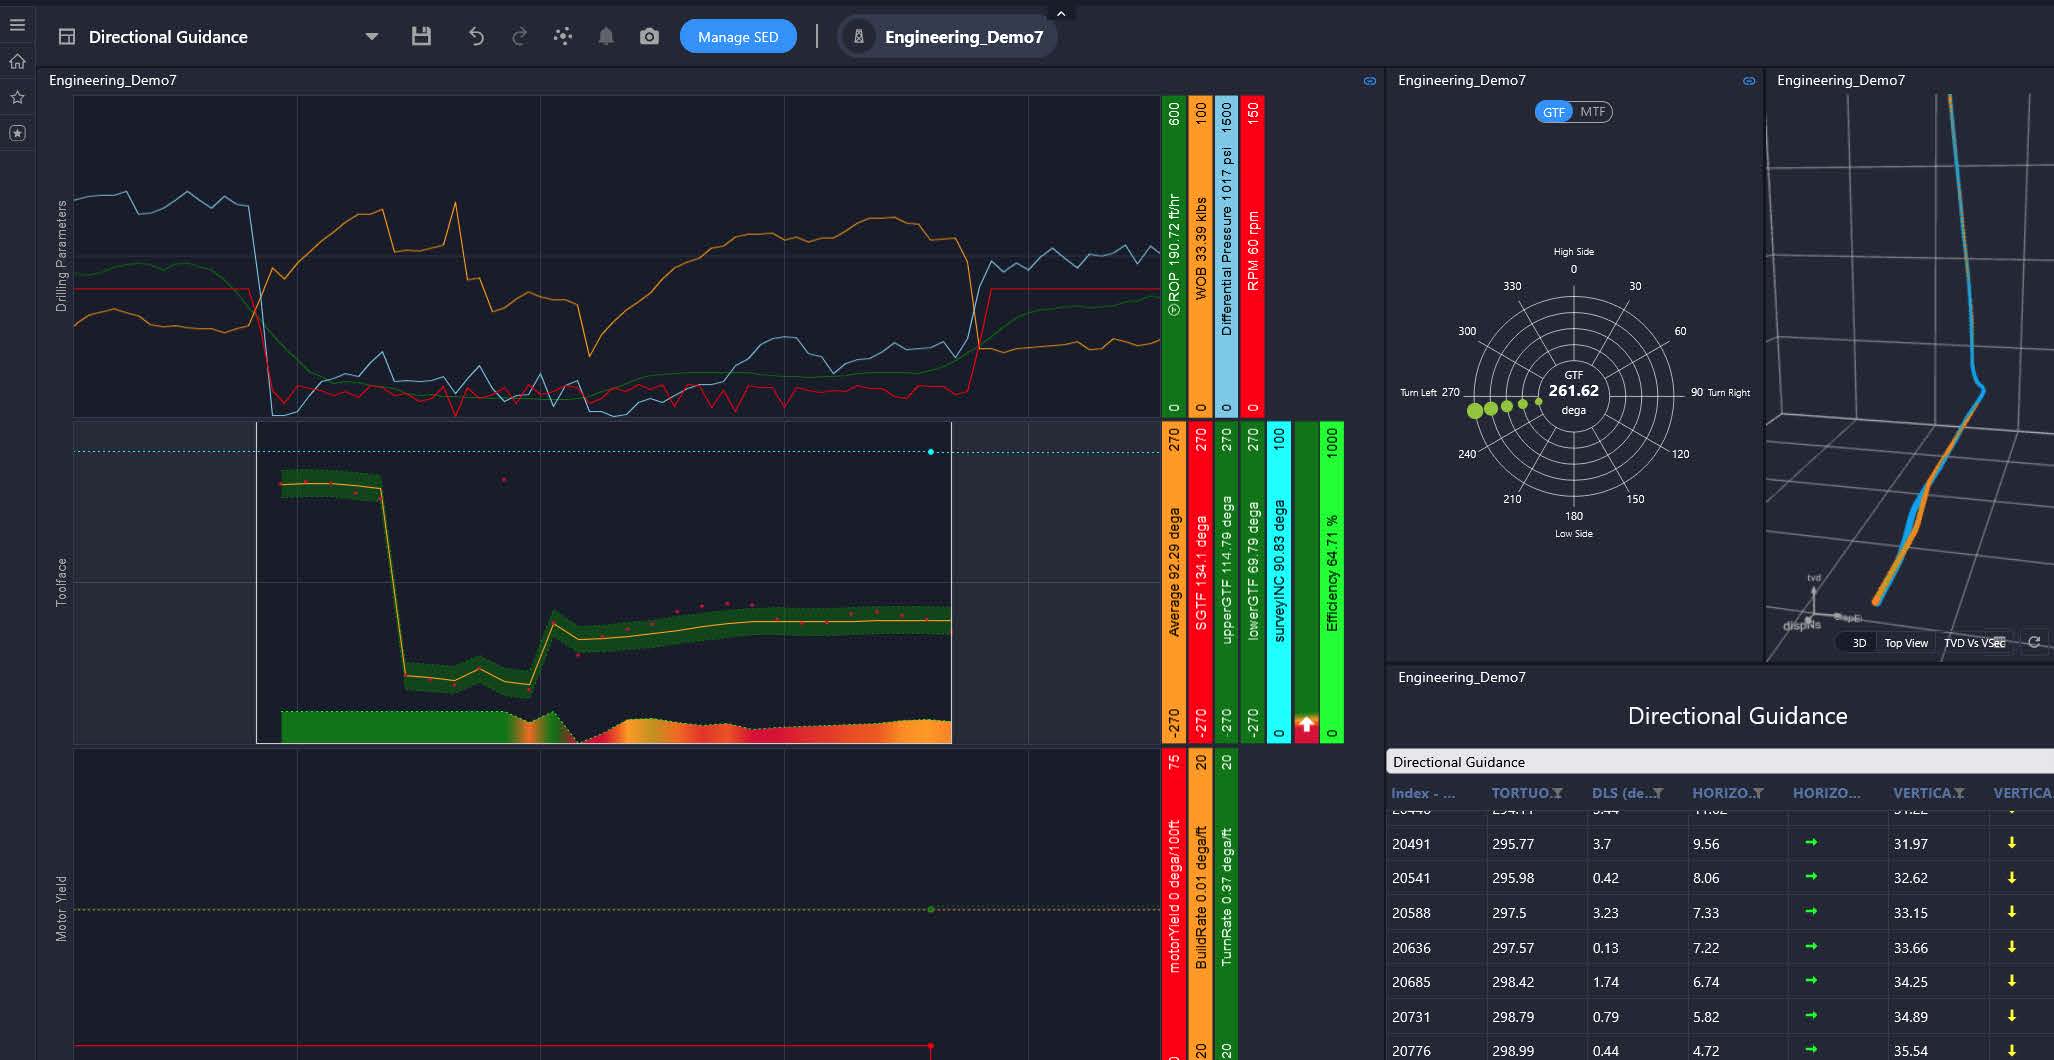
Task: Select the TVD Vs VSec view
Action: [x=1973, y=643]
